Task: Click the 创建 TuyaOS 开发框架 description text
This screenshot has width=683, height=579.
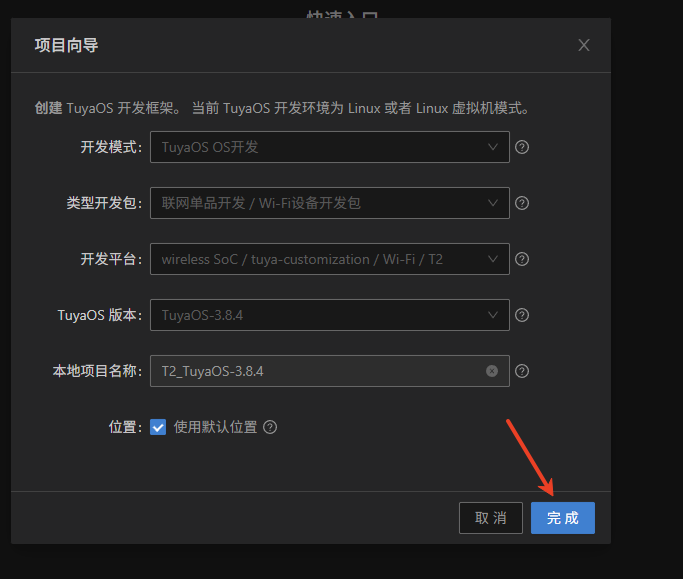Action: pos(282,108)
